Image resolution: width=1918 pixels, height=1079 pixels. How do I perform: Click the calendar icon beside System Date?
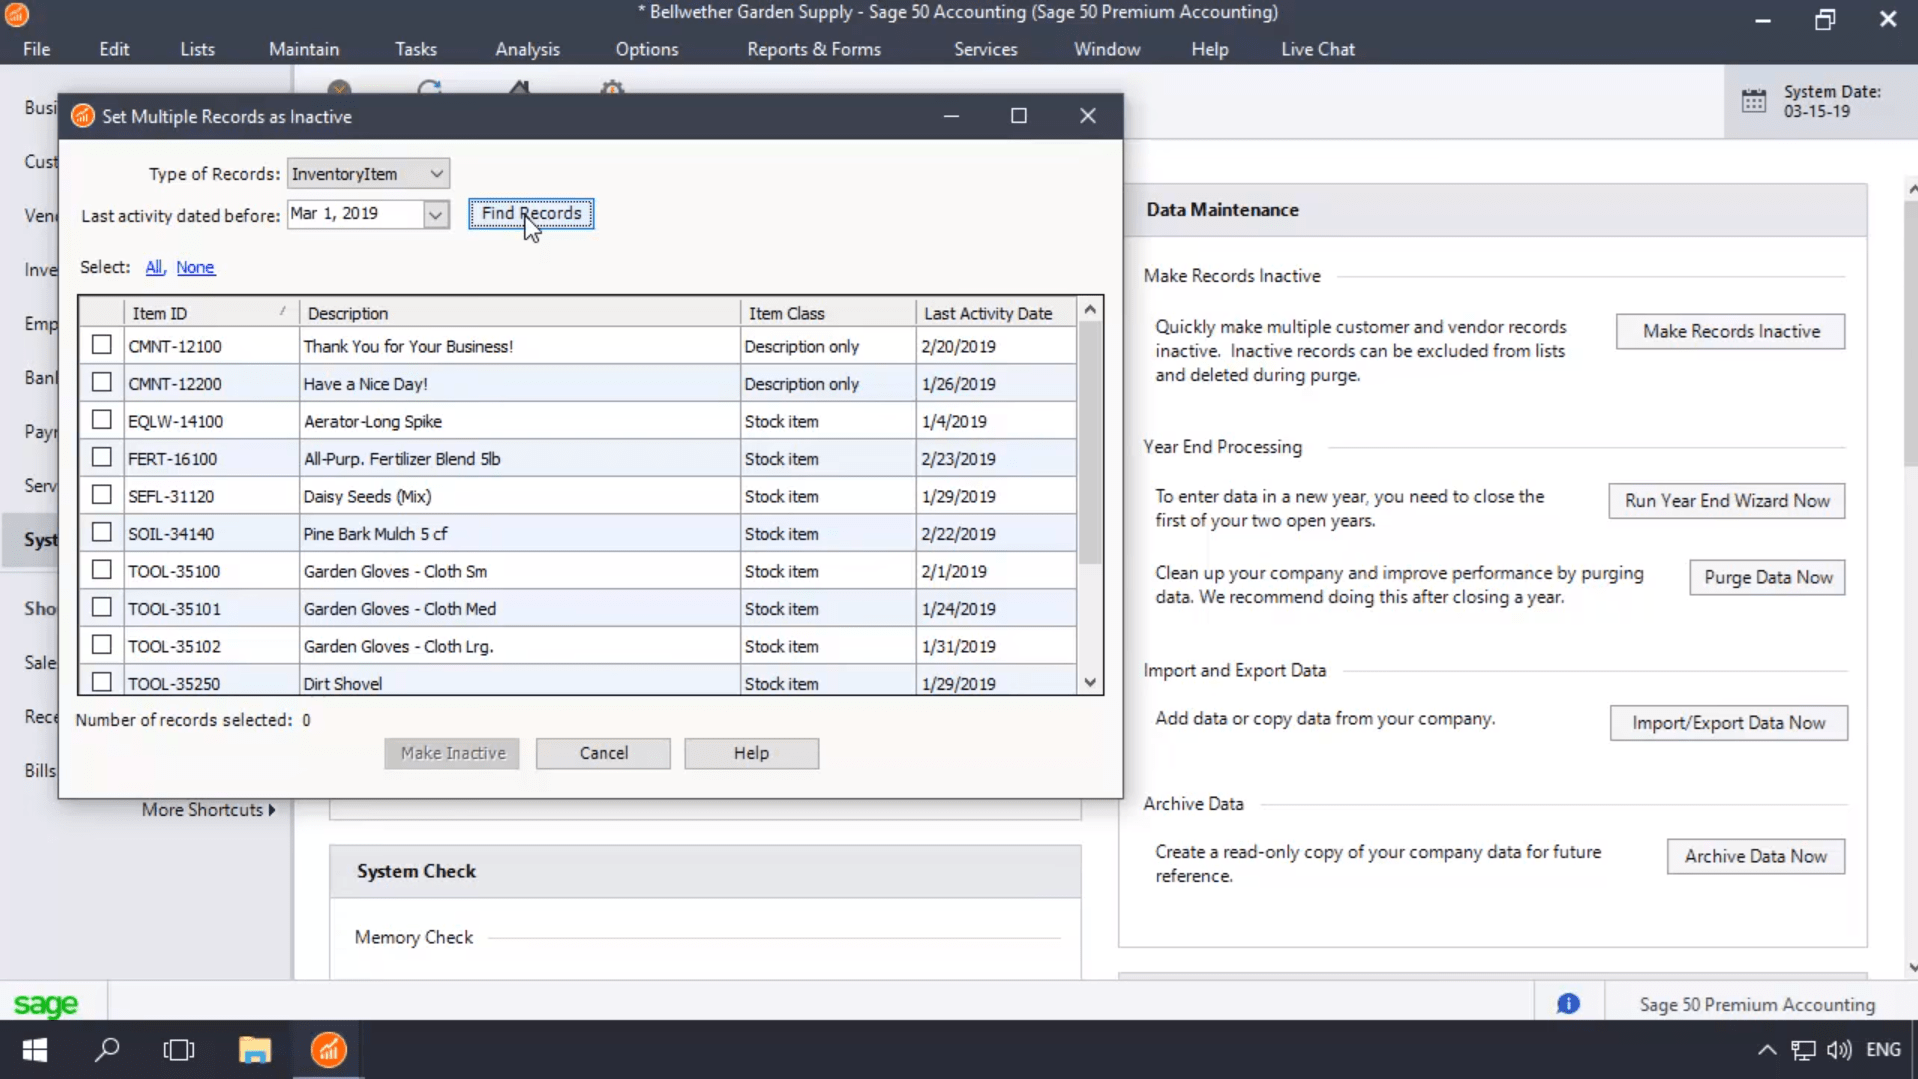click(x=1756, y=100)
